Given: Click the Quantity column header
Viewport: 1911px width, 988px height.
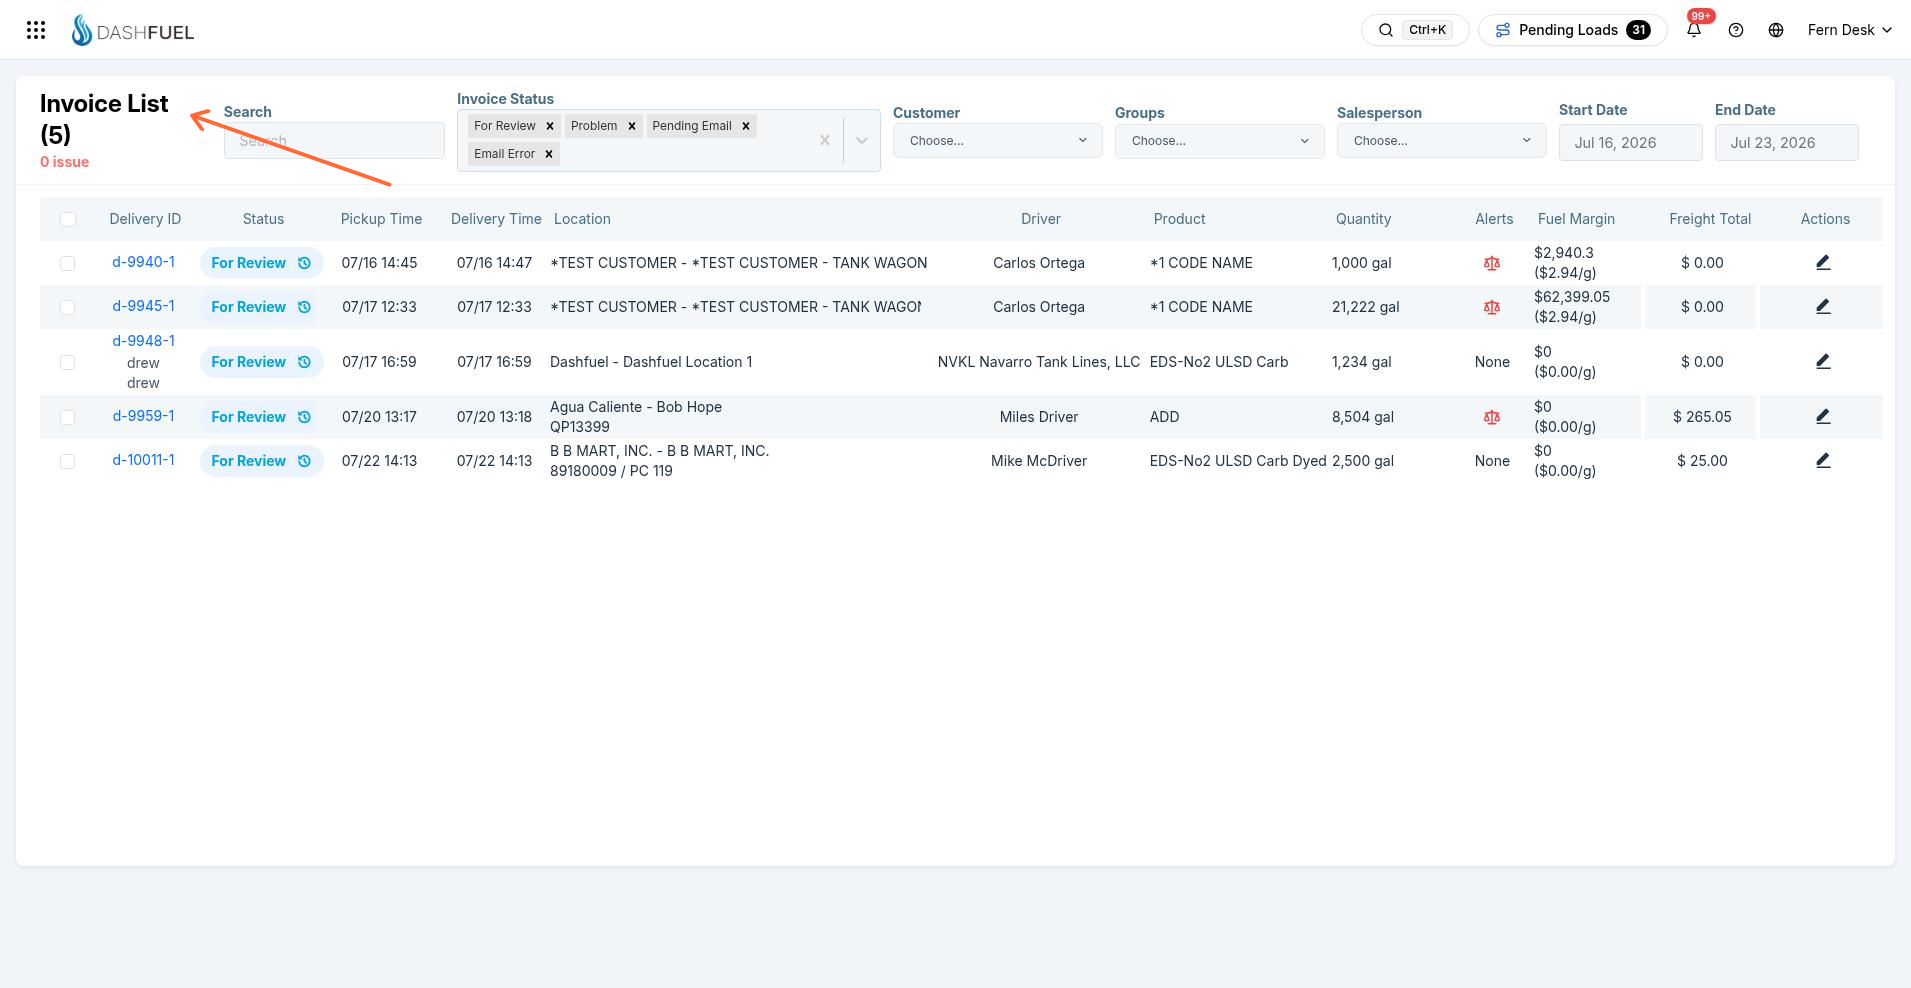Looking at the screenshot, I should (1363, 219).
